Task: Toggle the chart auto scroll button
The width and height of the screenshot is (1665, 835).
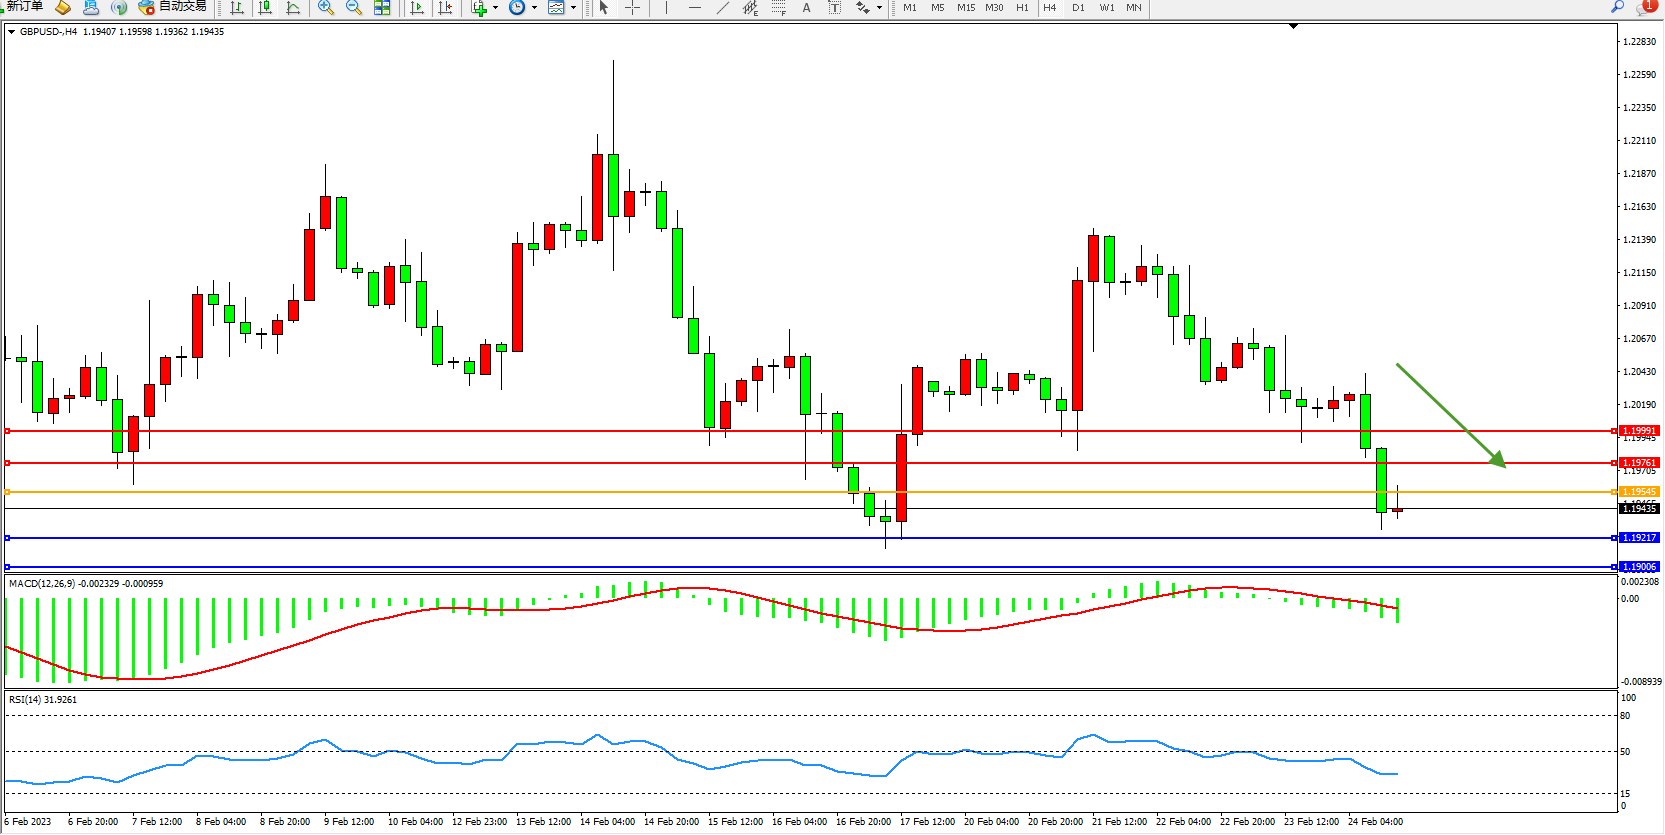Action: coord(417,7)
